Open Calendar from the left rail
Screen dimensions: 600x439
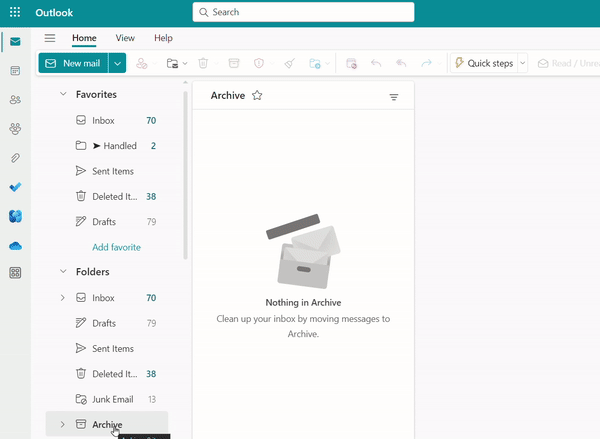click(x=15, y=71)
